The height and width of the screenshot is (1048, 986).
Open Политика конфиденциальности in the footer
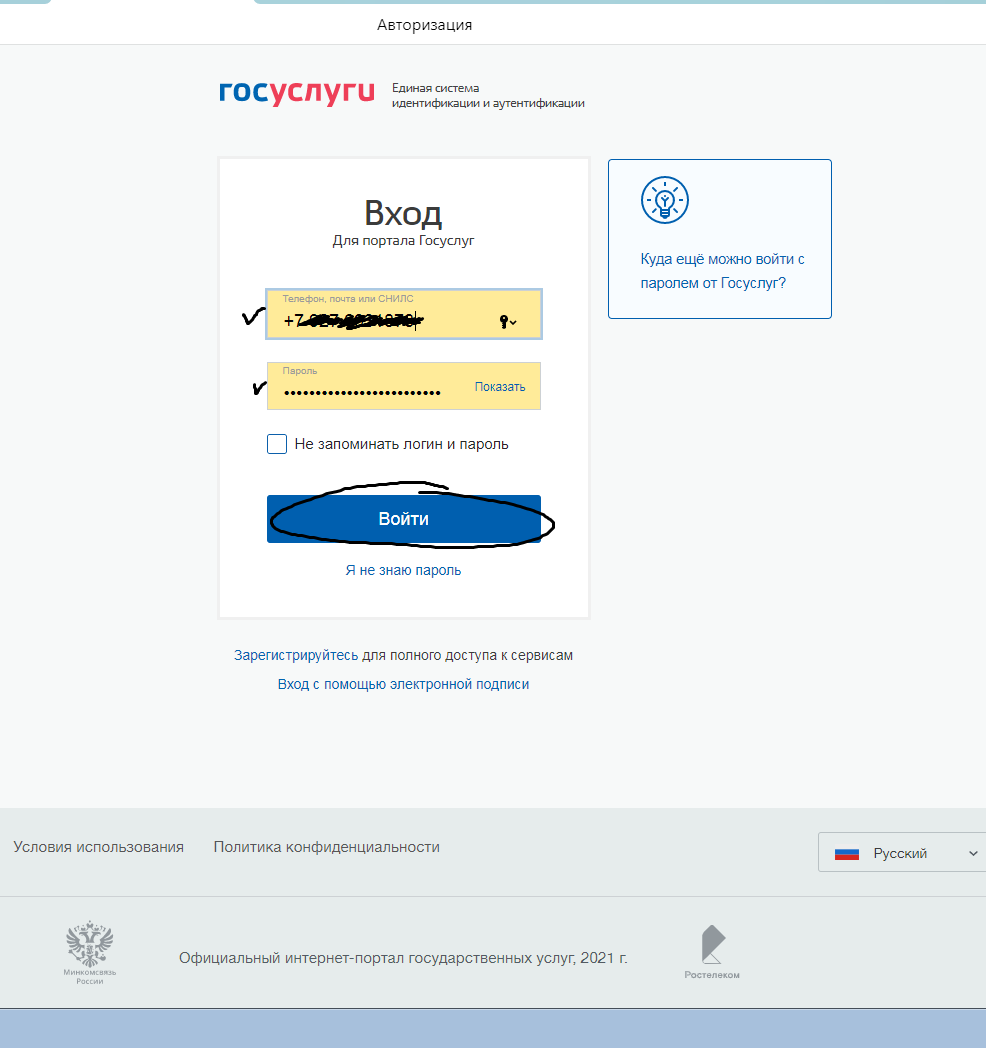326,847
